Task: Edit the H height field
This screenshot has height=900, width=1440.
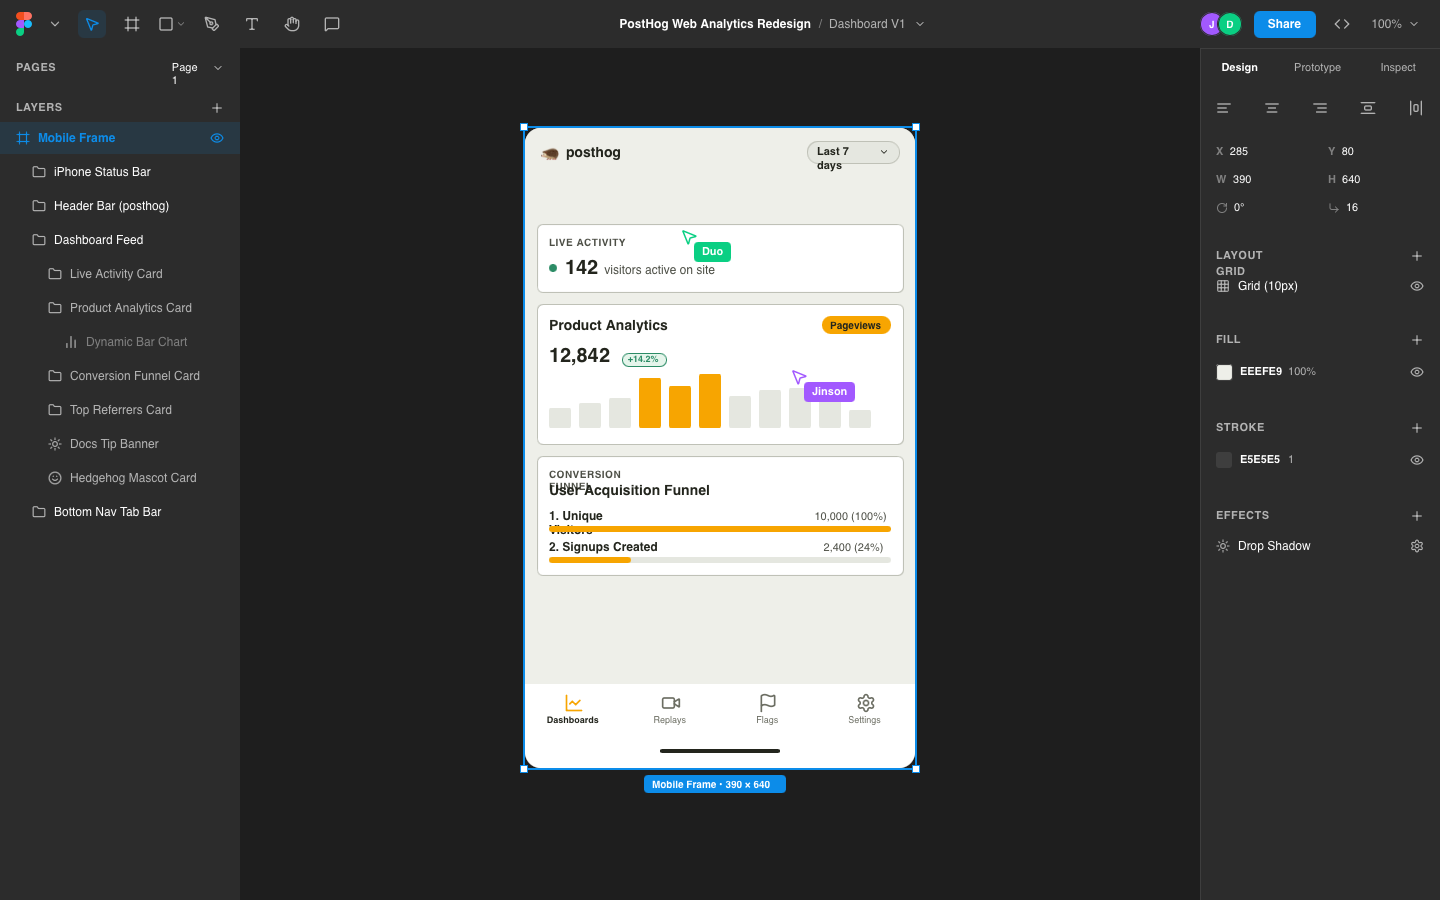Action: coord(1376,180)
